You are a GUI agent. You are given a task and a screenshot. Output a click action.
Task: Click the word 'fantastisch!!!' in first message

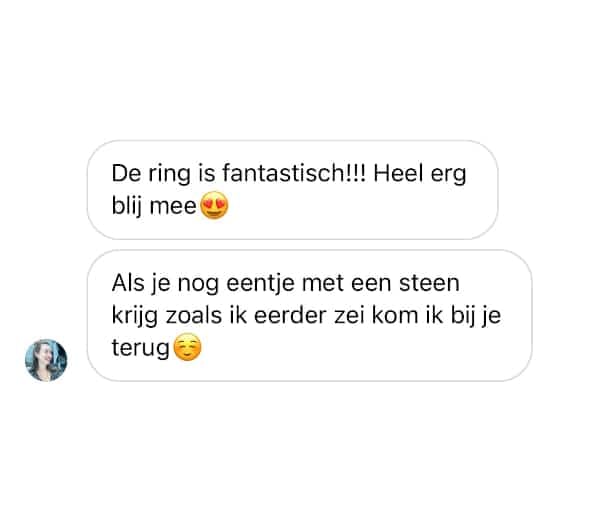coord(294,173)
